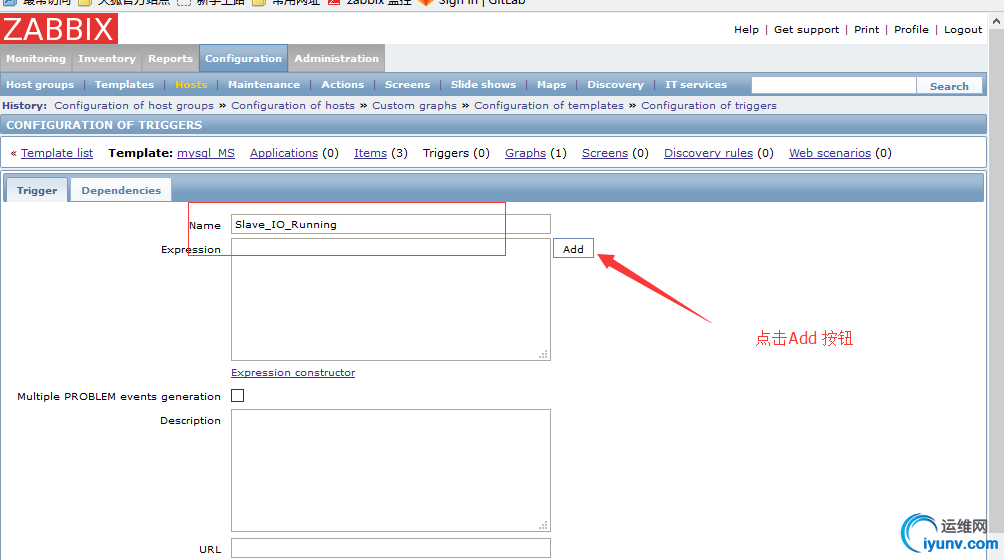Click the Add expression button

coord(573,249)
